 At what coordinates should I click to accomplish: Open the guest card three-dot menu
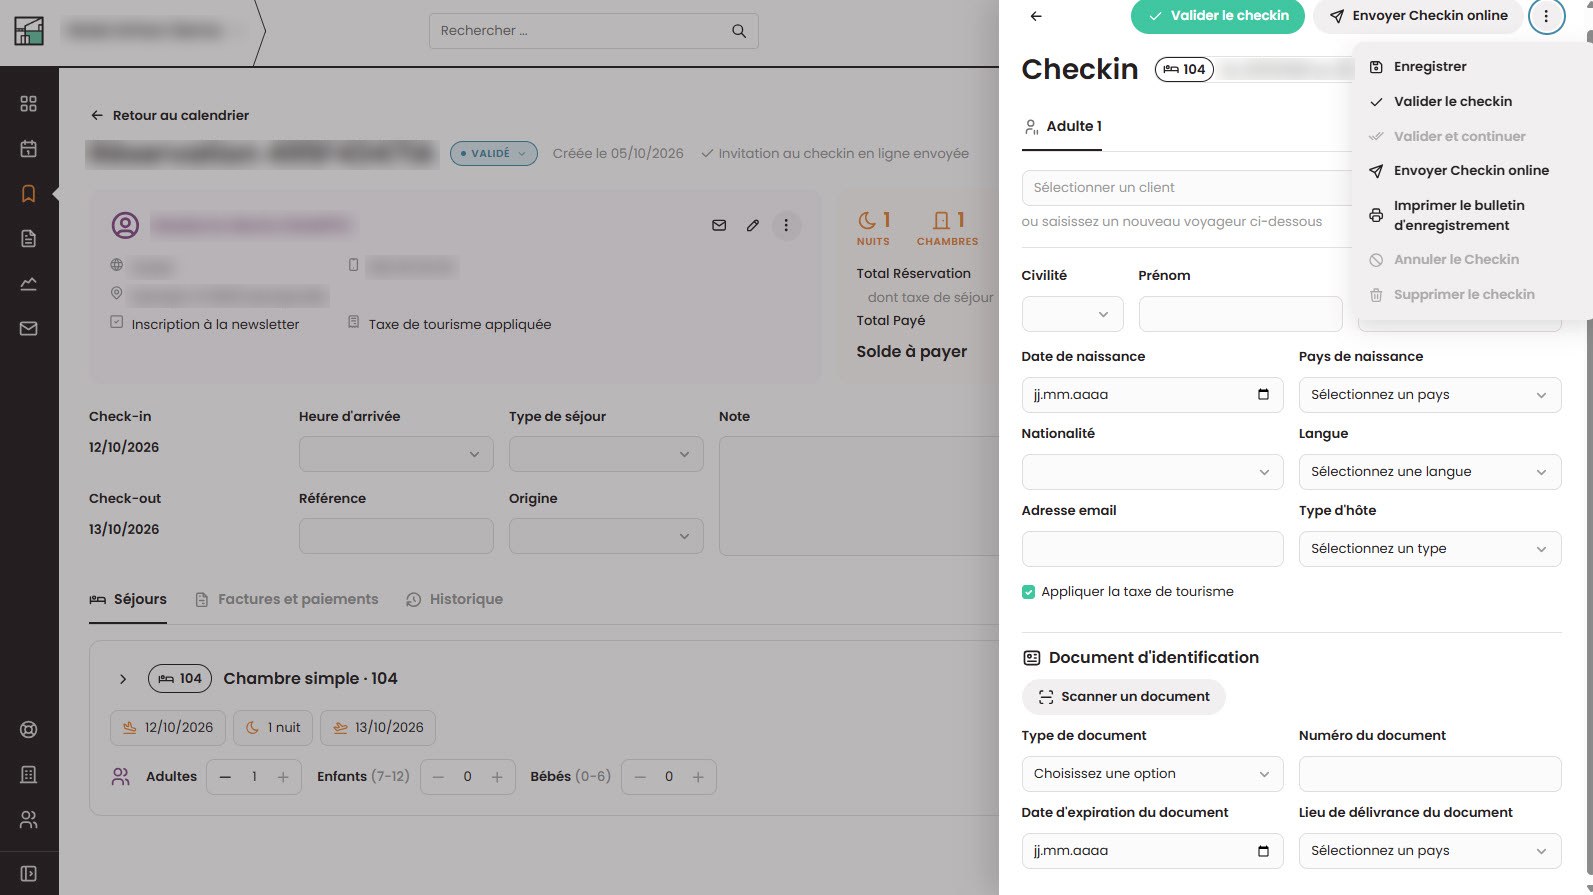point(786,225)
